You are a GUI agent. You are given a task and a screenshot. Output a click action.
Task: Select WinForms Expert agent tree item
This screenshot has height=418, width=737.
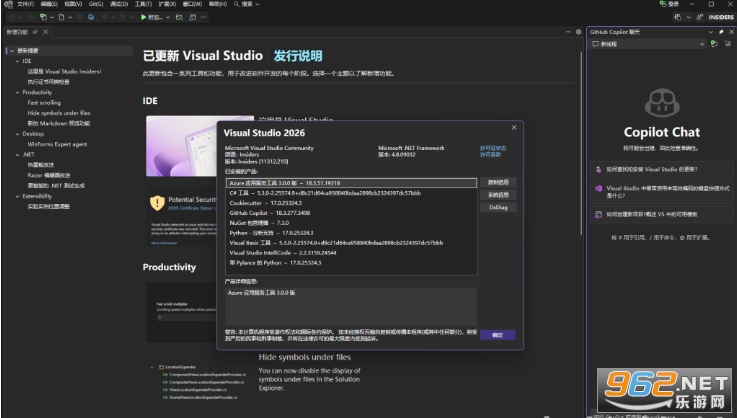tap(57, 144)
